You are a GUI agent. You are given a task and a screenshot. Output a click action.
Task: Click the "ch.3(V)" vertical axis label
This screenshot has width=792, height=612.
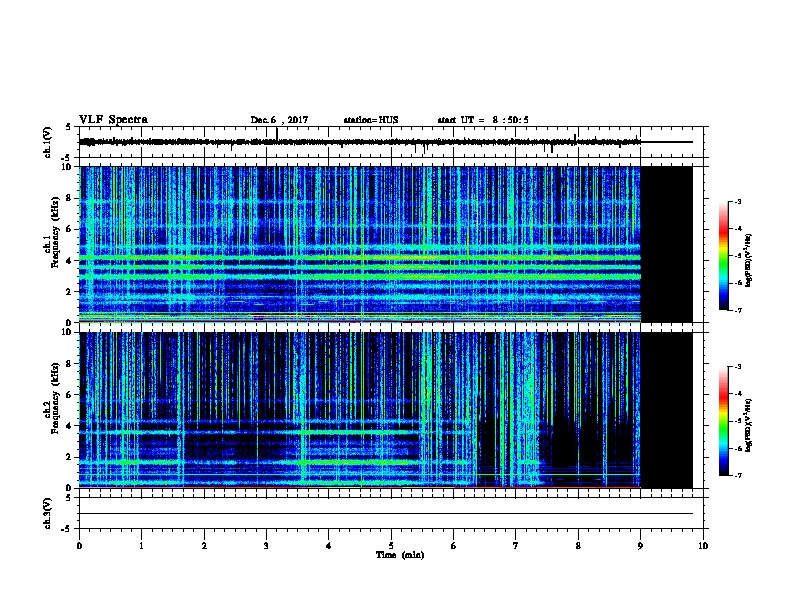click(47, 513)
